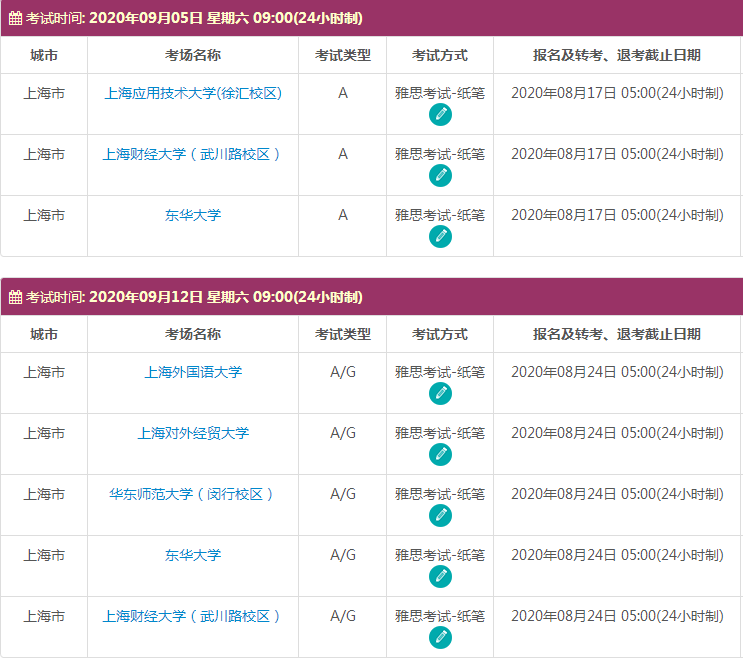Click calendar icon in 09月12日 header
This screenshot has width=743, height=659.
[15, 297]
